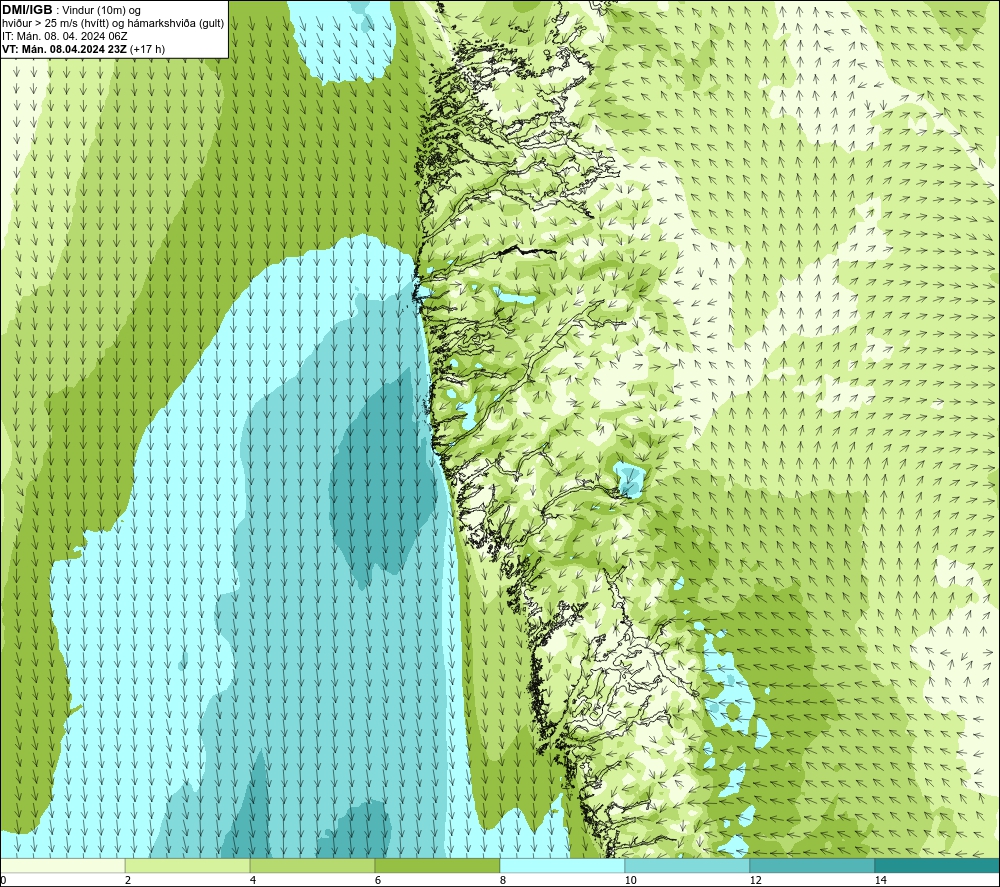The height and width of the screenshot is (887, 1000).
Task: Click the 4–6 m/s green legend swatch
Action: (312, 865)
